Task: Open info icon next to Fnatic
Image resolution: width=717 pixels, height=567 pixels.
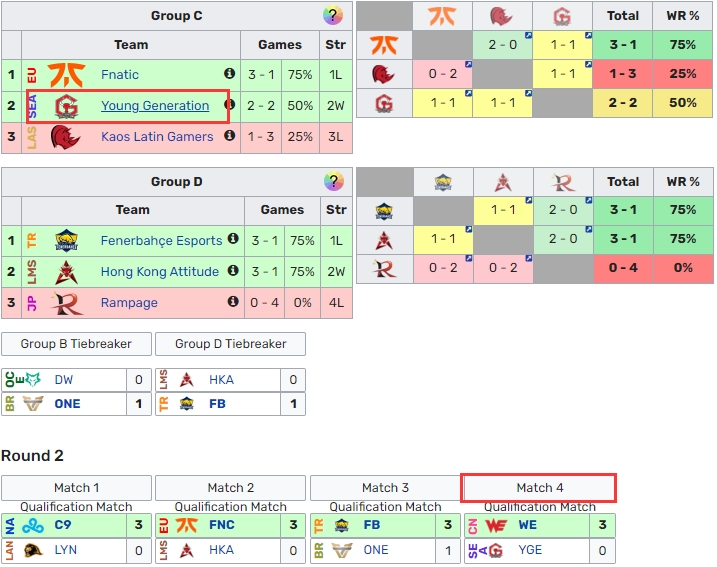Action: [x=230, y=73]
